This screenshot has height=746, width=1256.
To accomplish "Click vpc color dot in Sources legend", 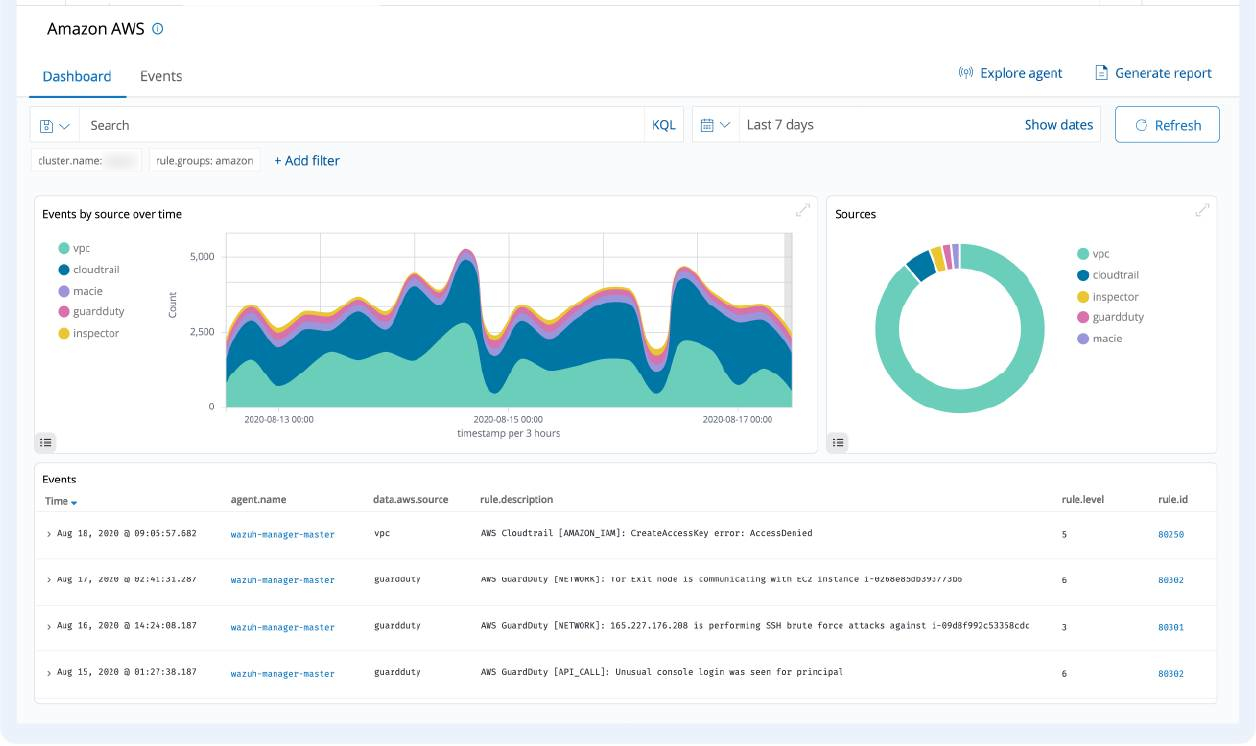I will [1083, 254].
